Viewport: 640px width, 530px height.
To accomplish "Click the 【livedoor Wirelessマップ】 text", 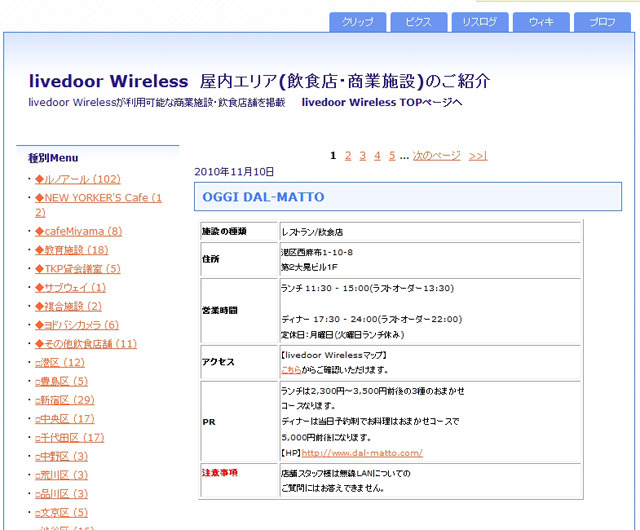I will (333, 355).
